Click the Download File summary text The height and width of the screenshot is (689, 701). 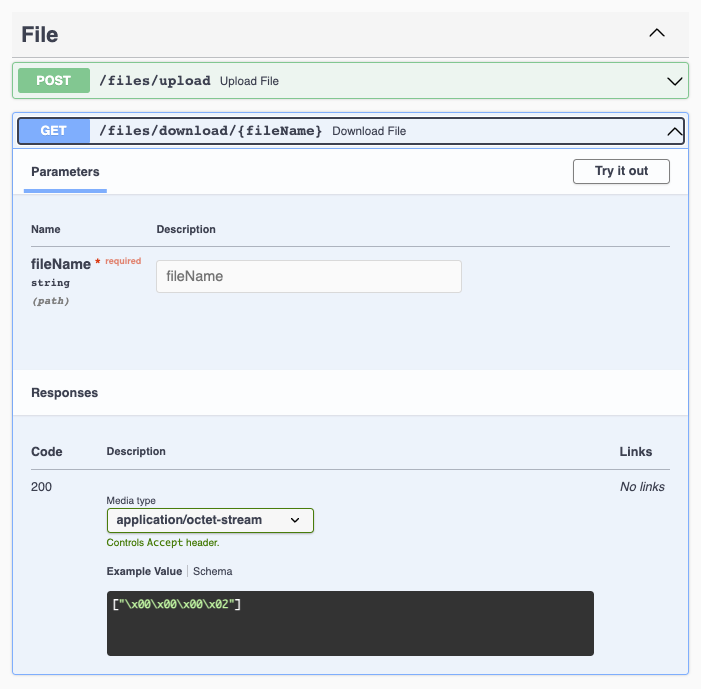(x=369, y=131)
